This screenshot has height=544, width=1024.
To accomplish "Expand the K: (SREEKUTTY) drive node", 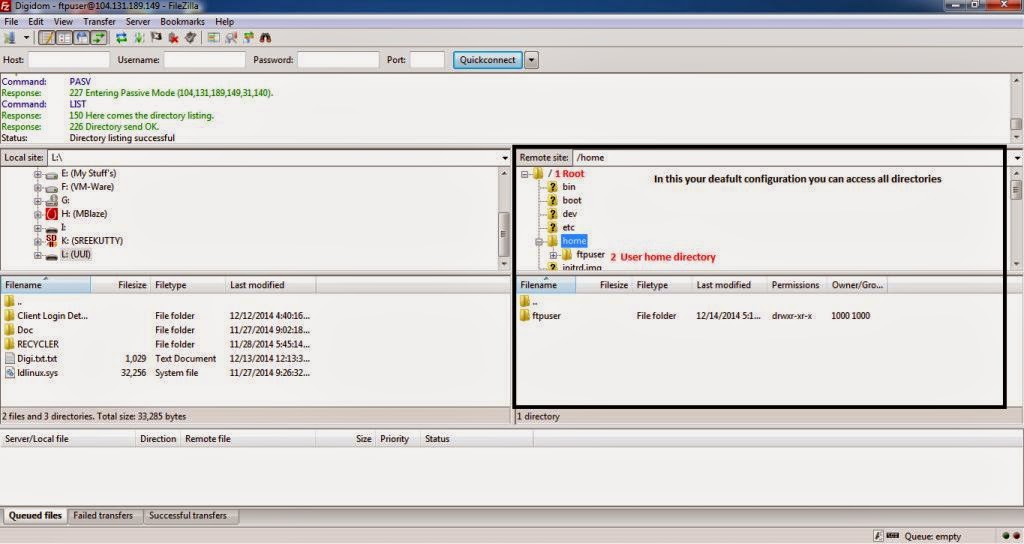I will [x=38, y=241].
